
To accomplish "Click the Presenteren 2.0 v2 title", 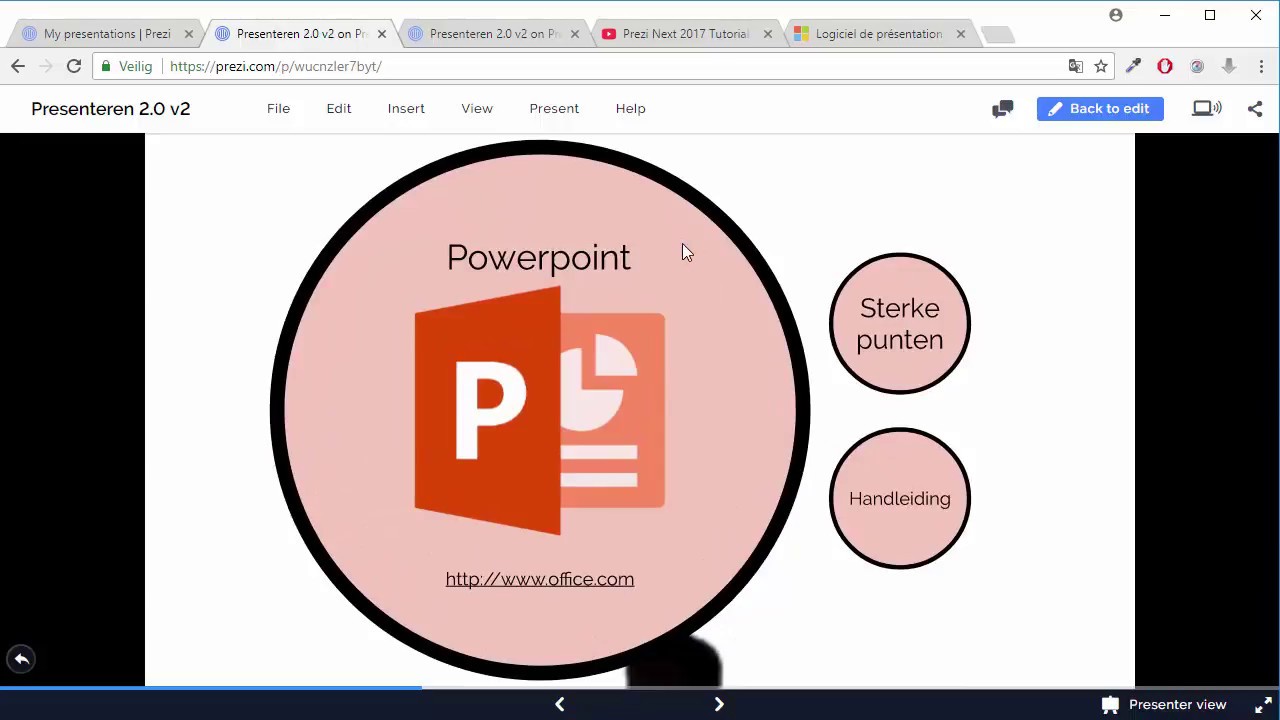I will pos(111,109).
